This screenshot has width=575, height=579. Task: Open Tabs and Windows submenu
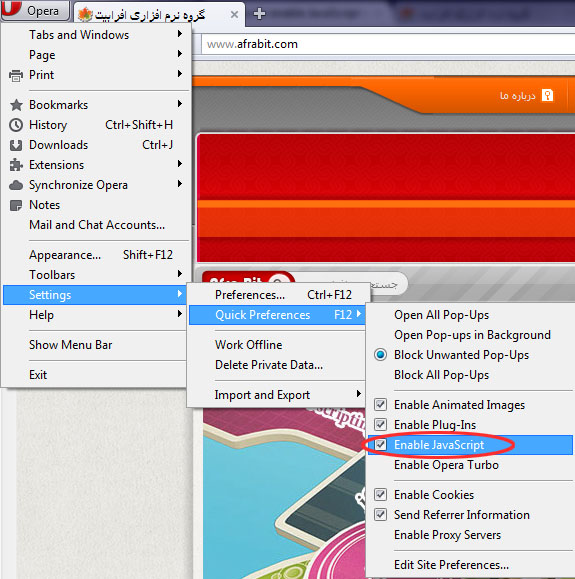96,35
